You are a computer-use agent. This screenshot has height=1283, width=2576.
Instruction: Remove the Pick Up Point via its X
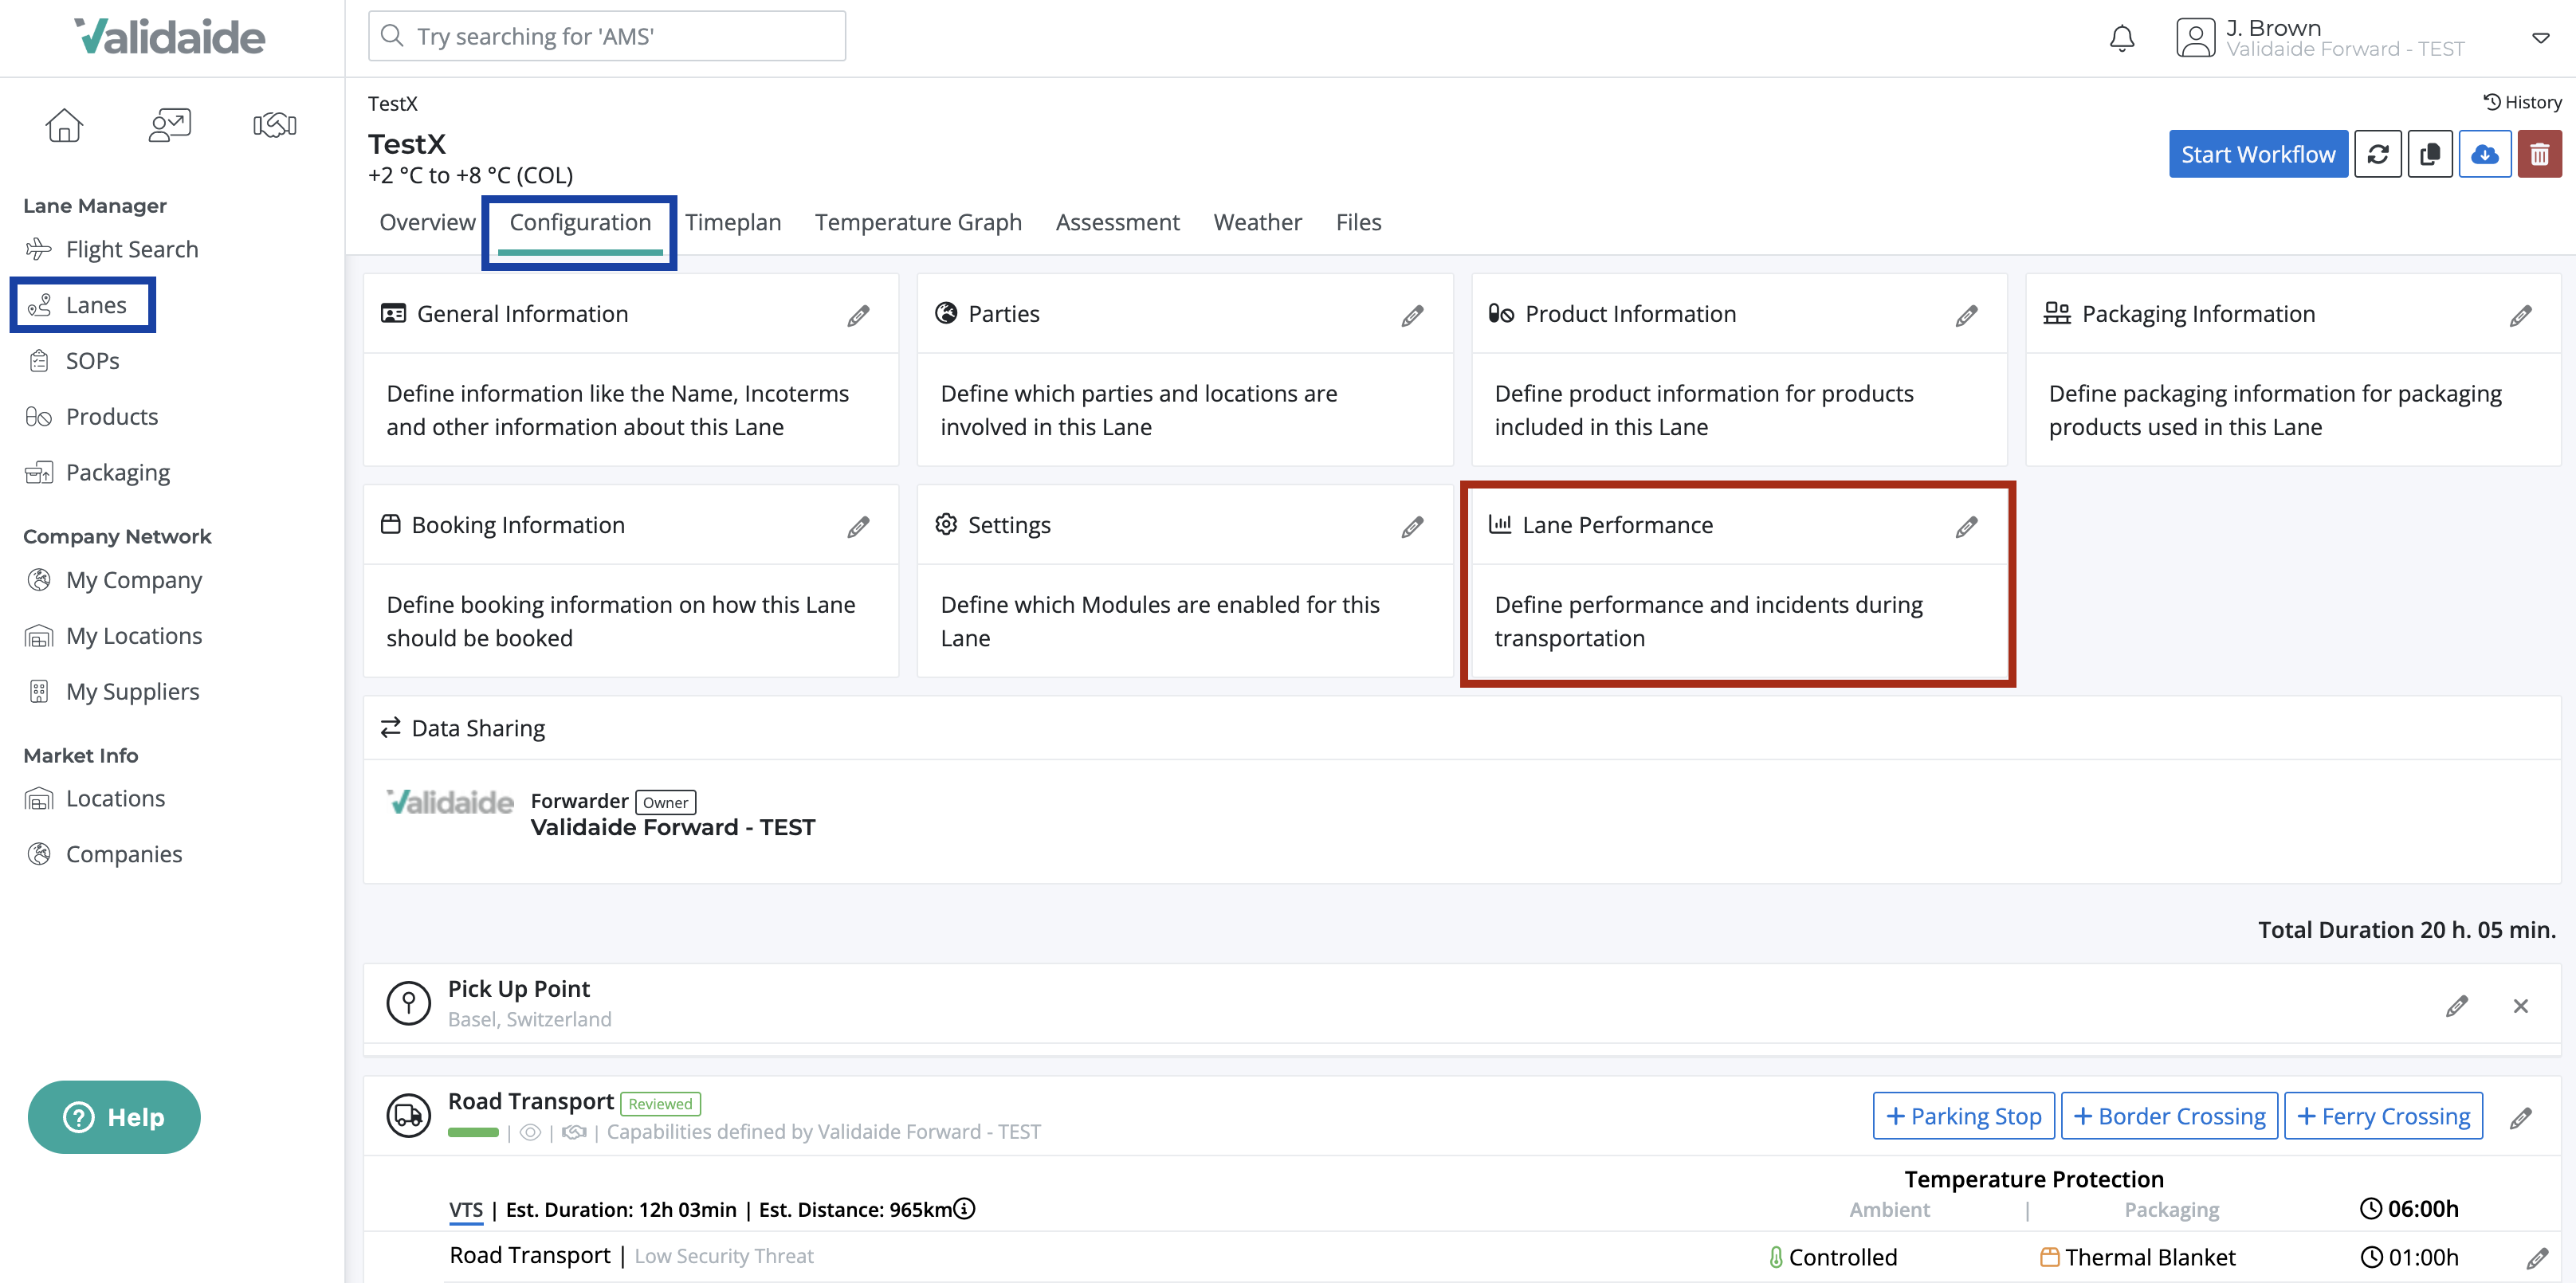[2521, 1006]
